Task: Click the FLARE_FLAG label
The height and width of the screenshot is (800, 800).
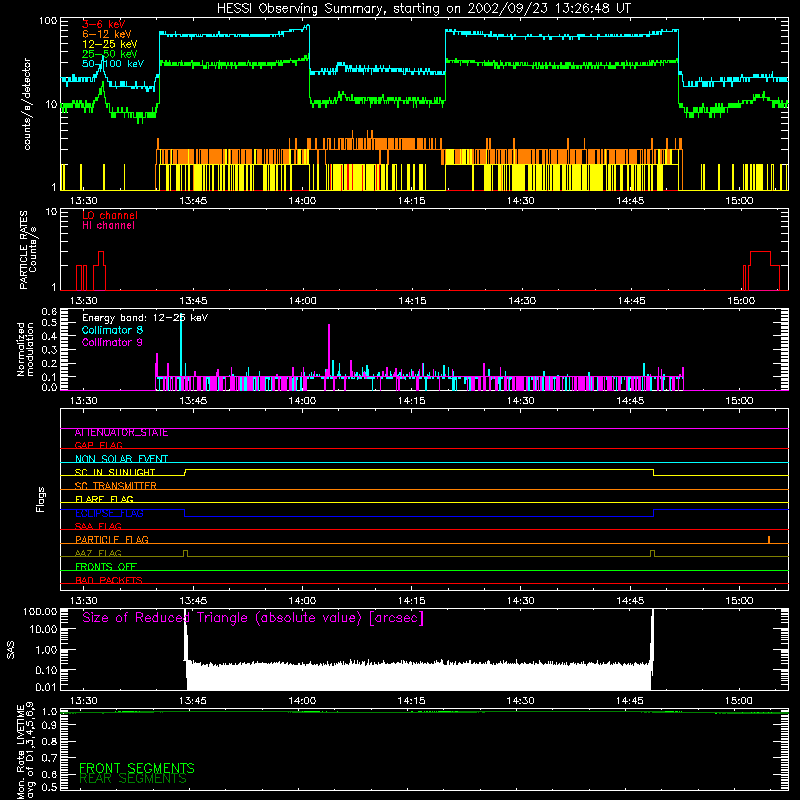Action: pos(104,499)
